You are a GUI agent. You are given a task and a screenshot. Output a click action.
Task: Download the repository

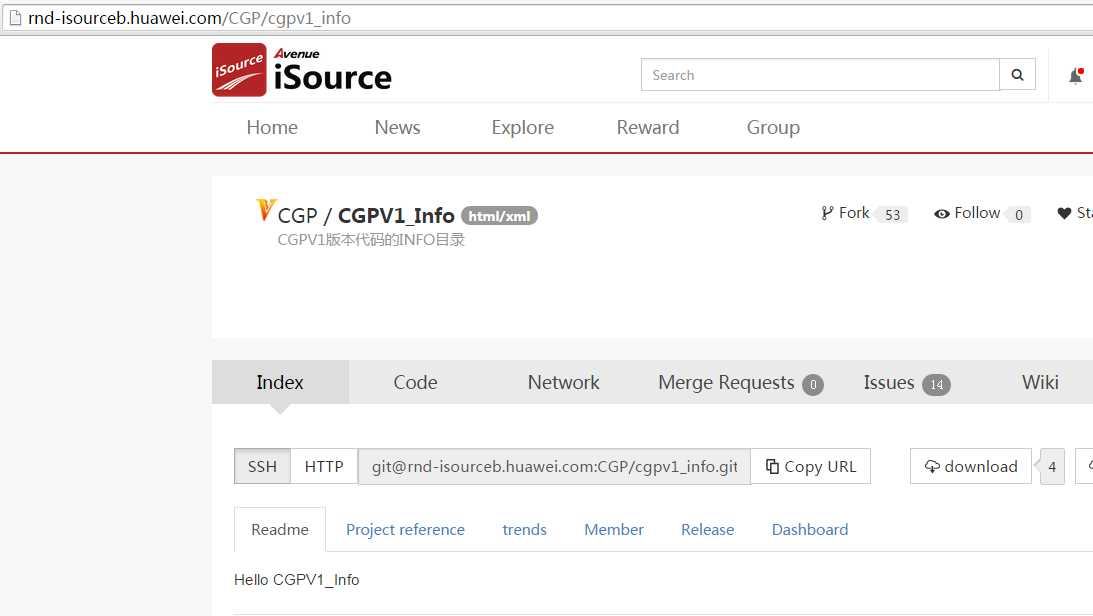click(x=970, y=466)
